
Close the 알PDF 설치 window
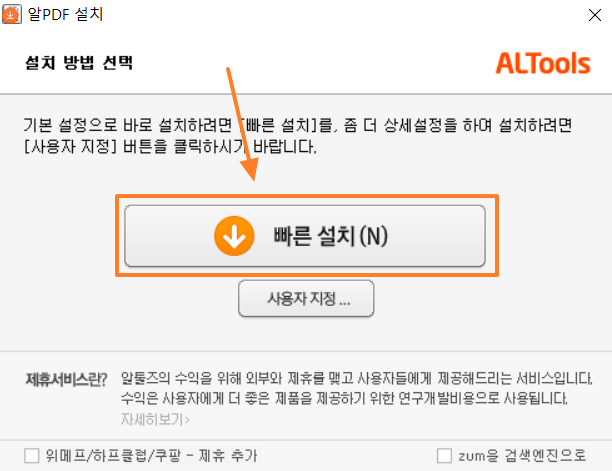click(x=594, y=15)
